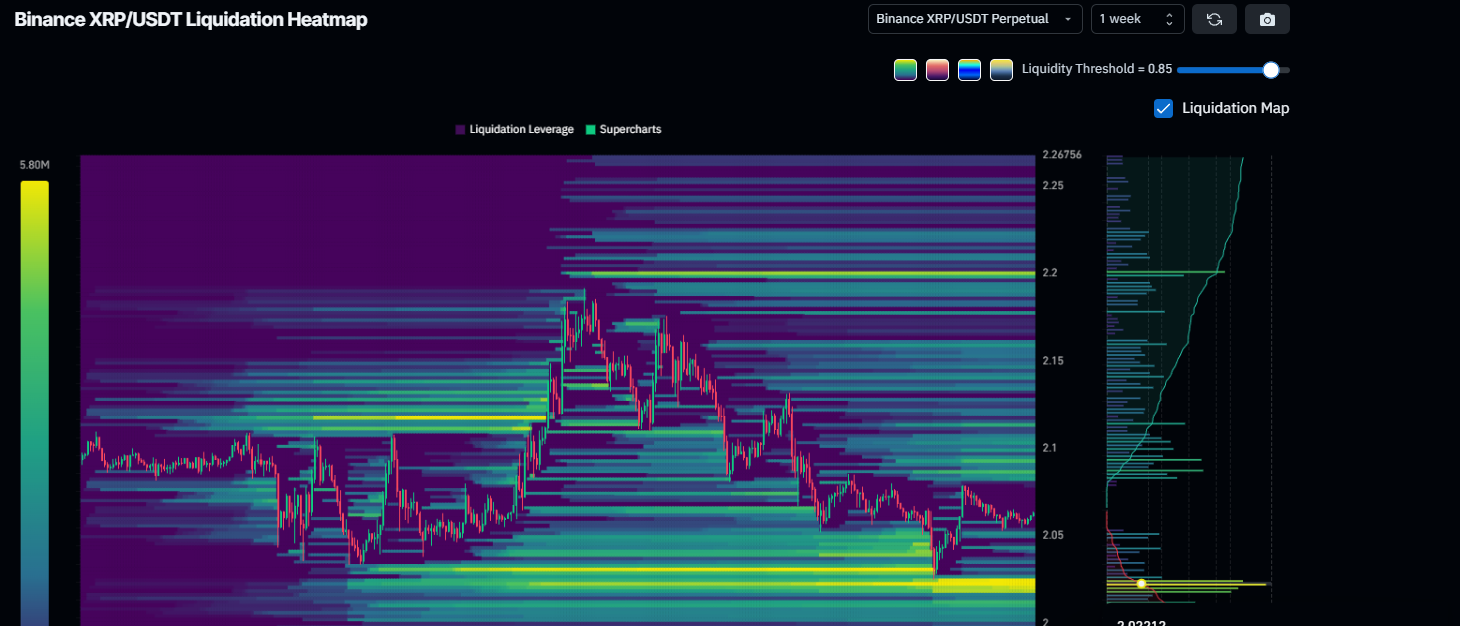Image resolution: width=1460 pixels, height=626 pixels.
Task: Select the green-yellow gradient color swatch
Action: click(x=905, y=69)
